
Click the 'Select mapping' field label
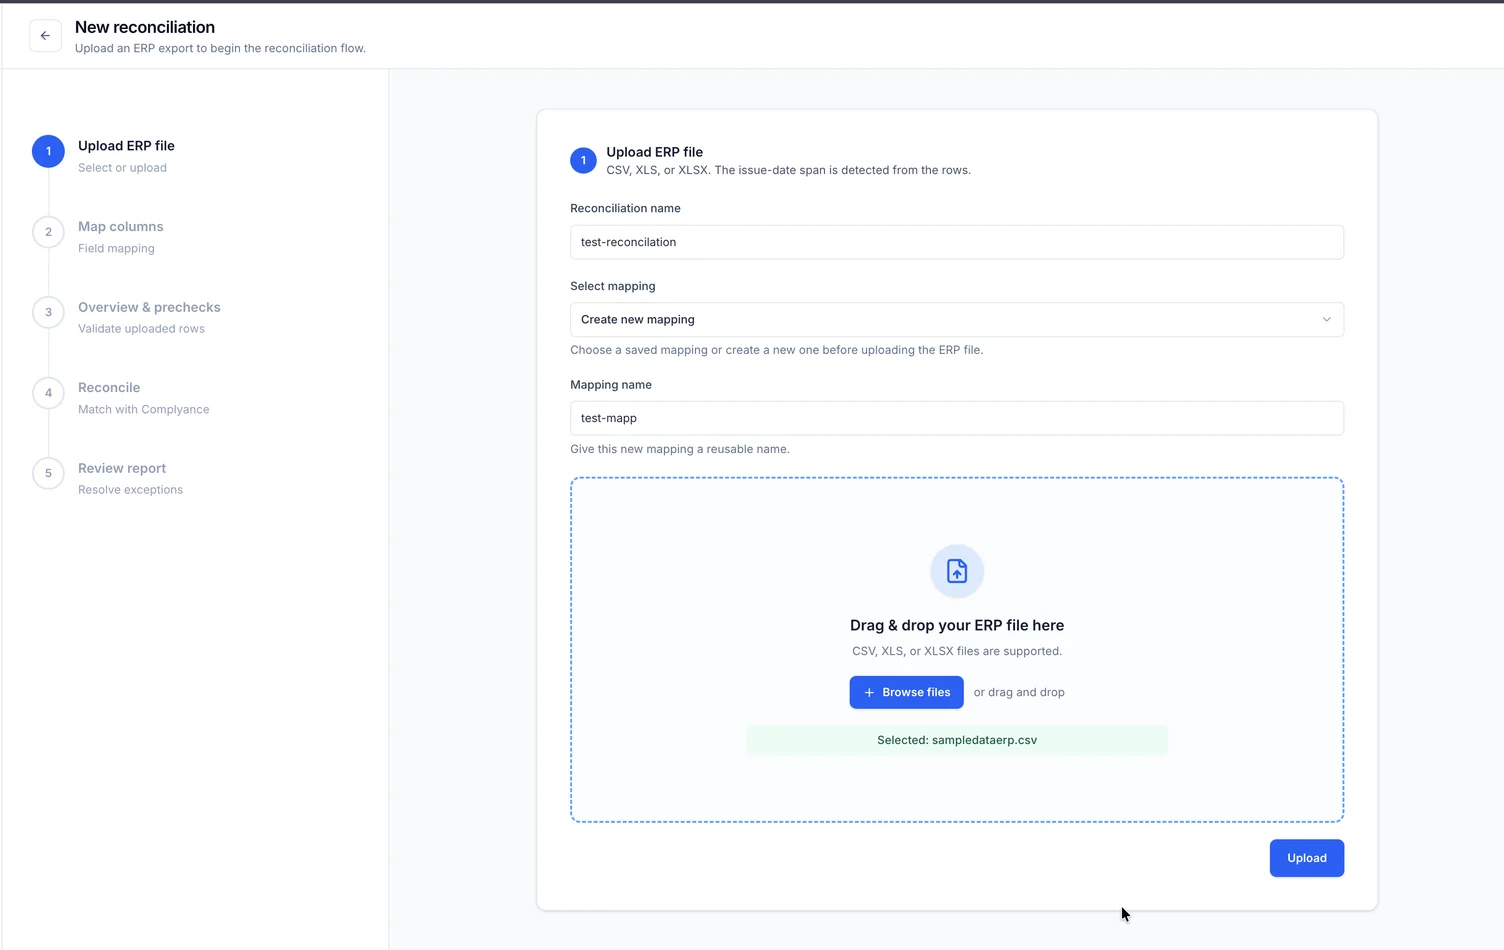pos(613,286)
